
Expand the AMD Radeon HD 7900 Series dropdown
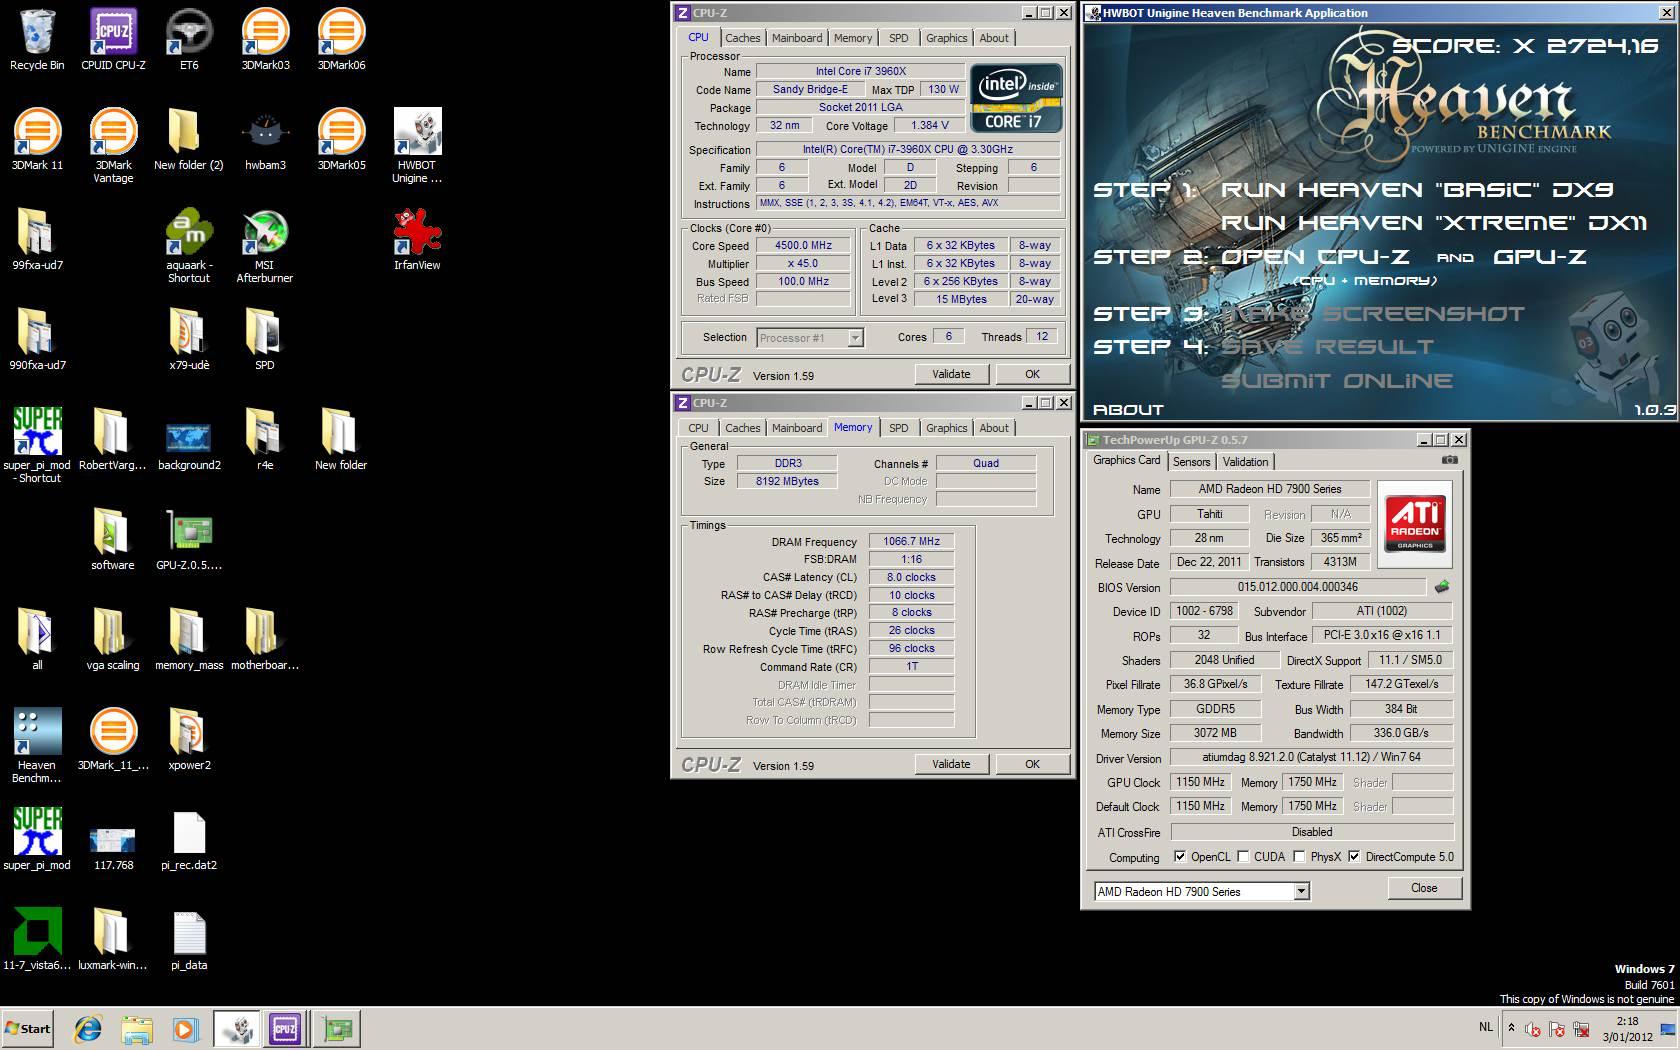(1301, 891)
